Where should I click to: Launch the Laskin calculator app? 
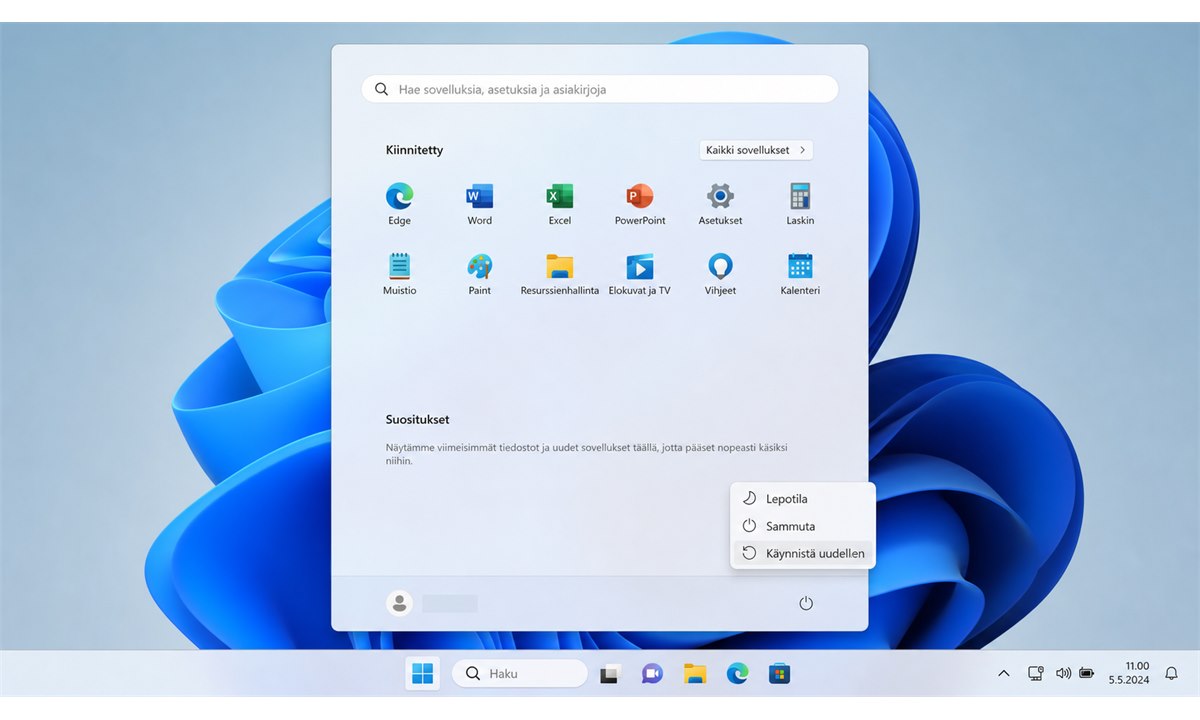[800, 204]
